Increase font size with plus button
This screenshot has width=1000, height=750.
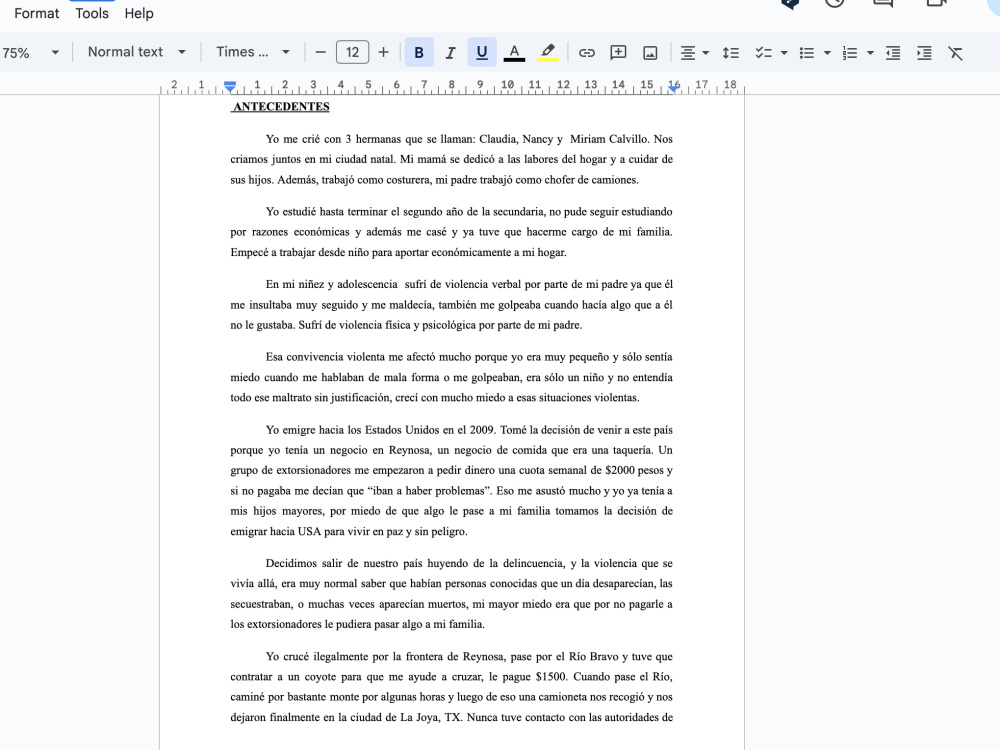pos(383,52)
